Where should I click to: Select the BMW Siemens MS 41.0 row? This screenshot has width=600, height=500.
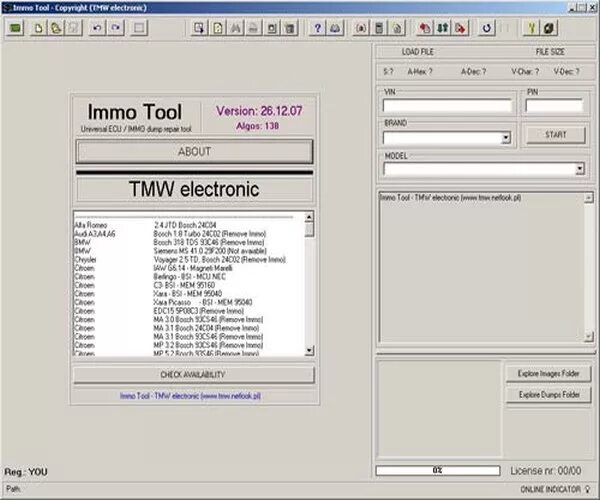(x=189, y=251)
